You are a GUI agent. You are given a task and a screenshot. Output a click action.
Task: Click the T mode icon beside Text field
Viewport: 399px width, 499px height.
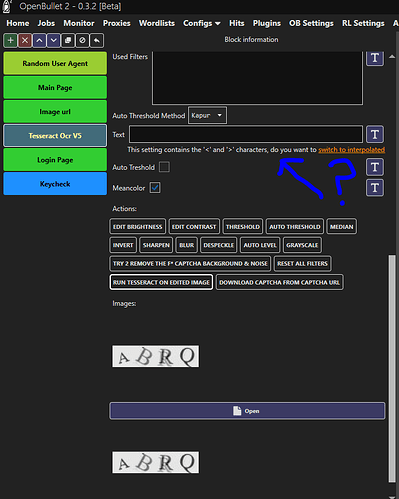(375, 134)
